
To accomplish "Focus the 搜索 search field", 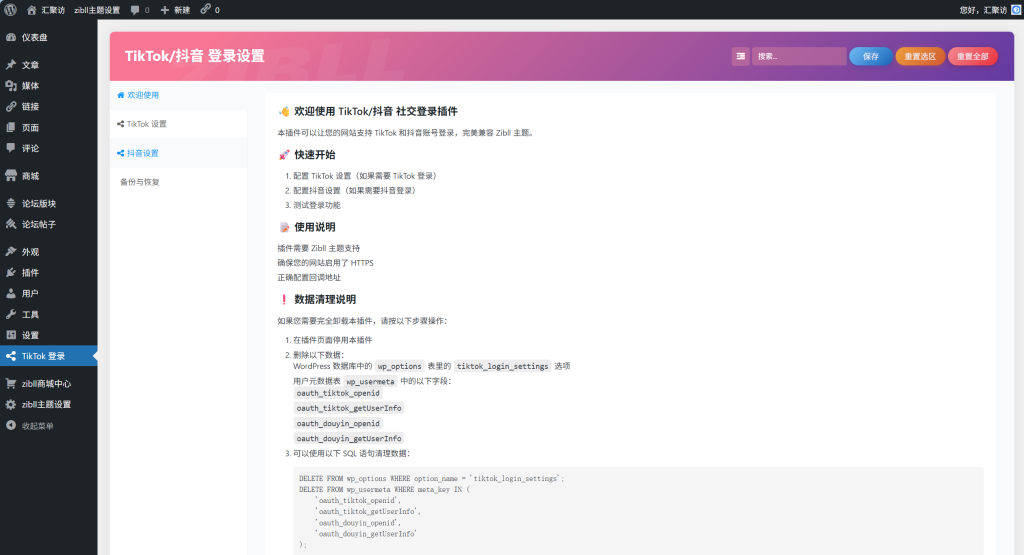I will [799, 56].
